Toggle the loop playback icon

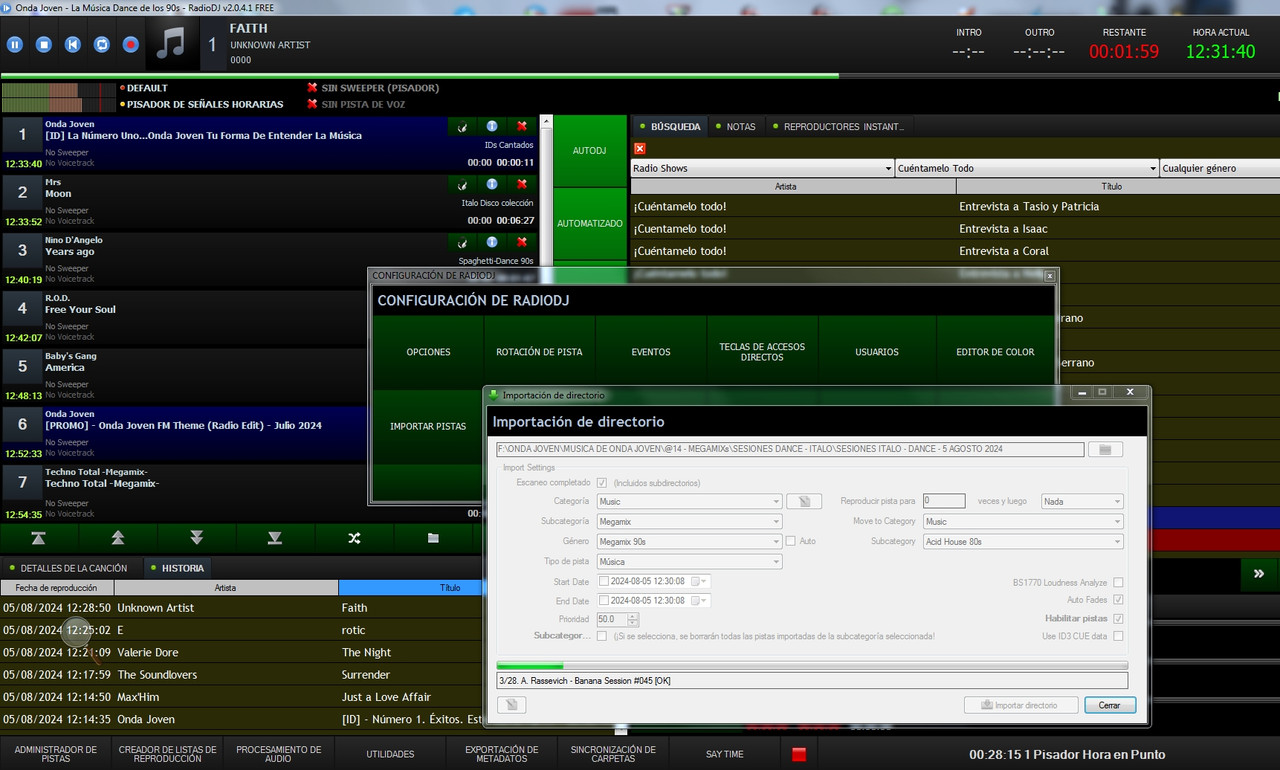pos(102,45)
